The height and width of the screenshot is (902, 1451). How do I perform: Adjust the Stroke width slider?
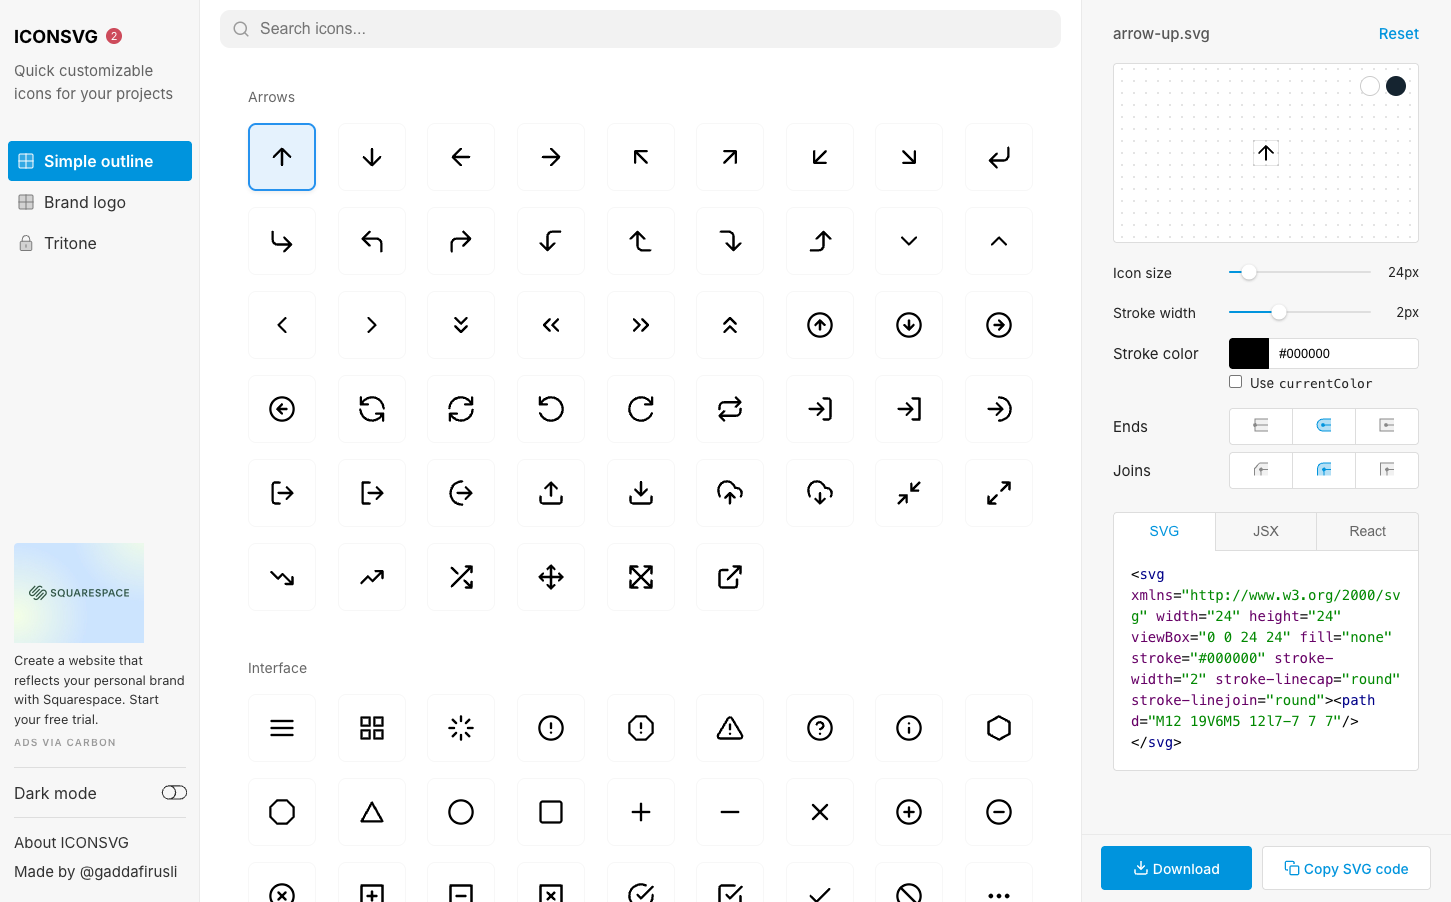tap(1280, 312)
